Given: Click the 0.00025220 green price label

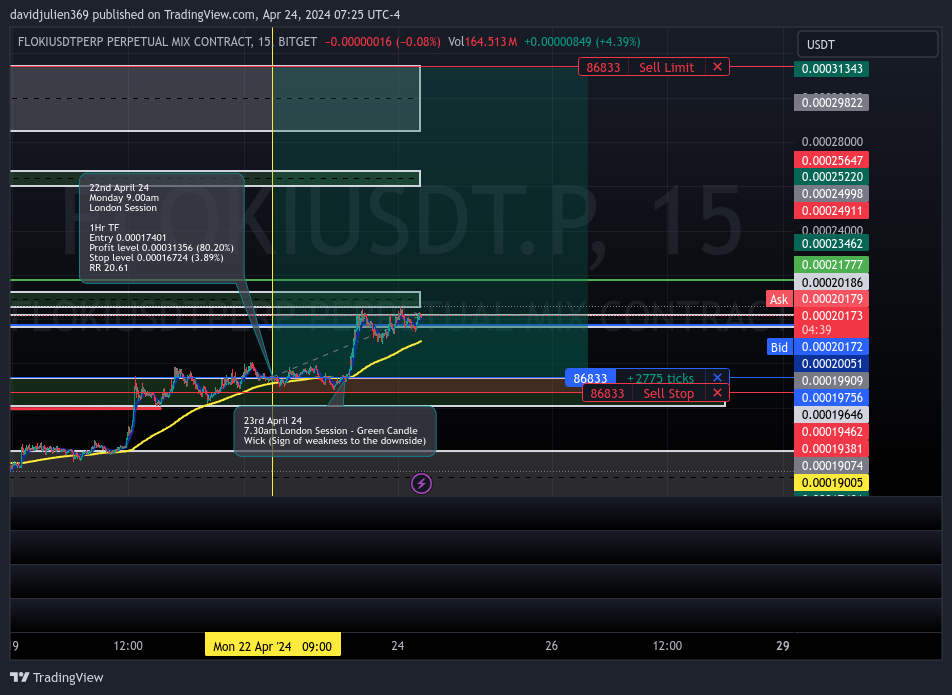Looking at the screenshot, I should 831,177.
